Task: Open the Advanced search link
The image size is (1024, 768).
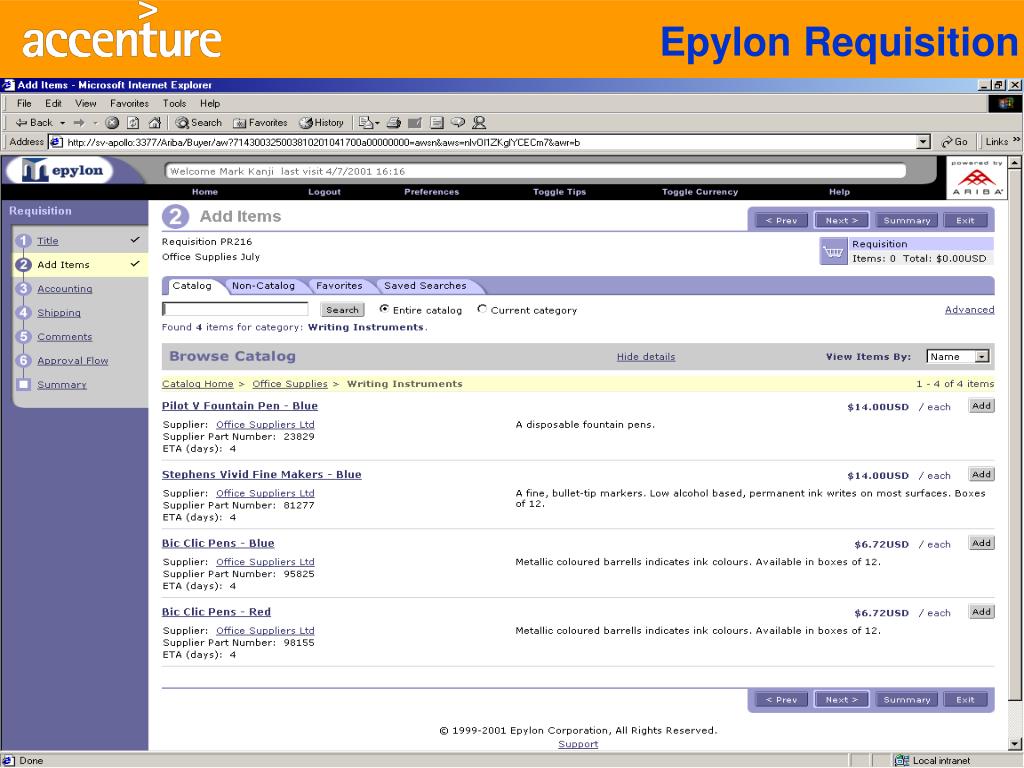Action: pyautogui.click(x=969, y=310)
